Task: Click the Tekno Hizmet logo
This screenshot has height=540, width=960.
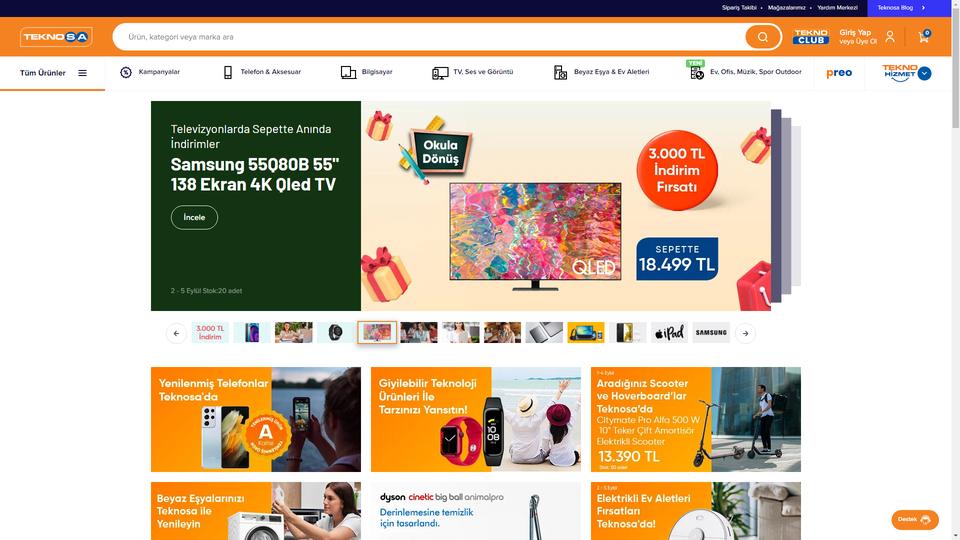Action: (x=899, y=72)
